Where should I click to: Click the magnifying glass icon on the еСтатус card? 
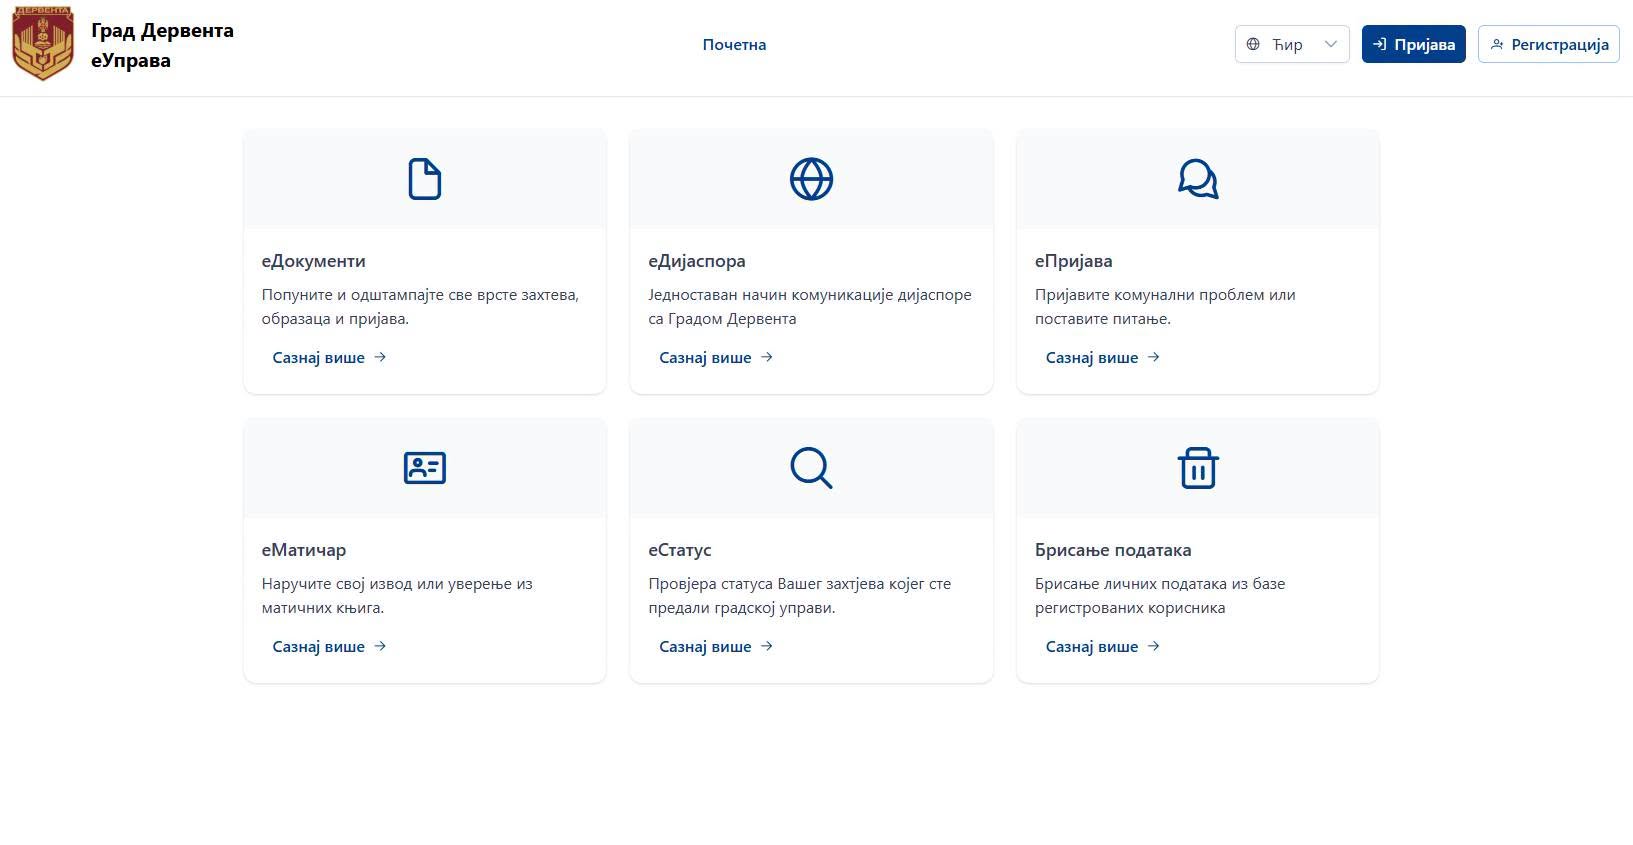coord(811,468)
